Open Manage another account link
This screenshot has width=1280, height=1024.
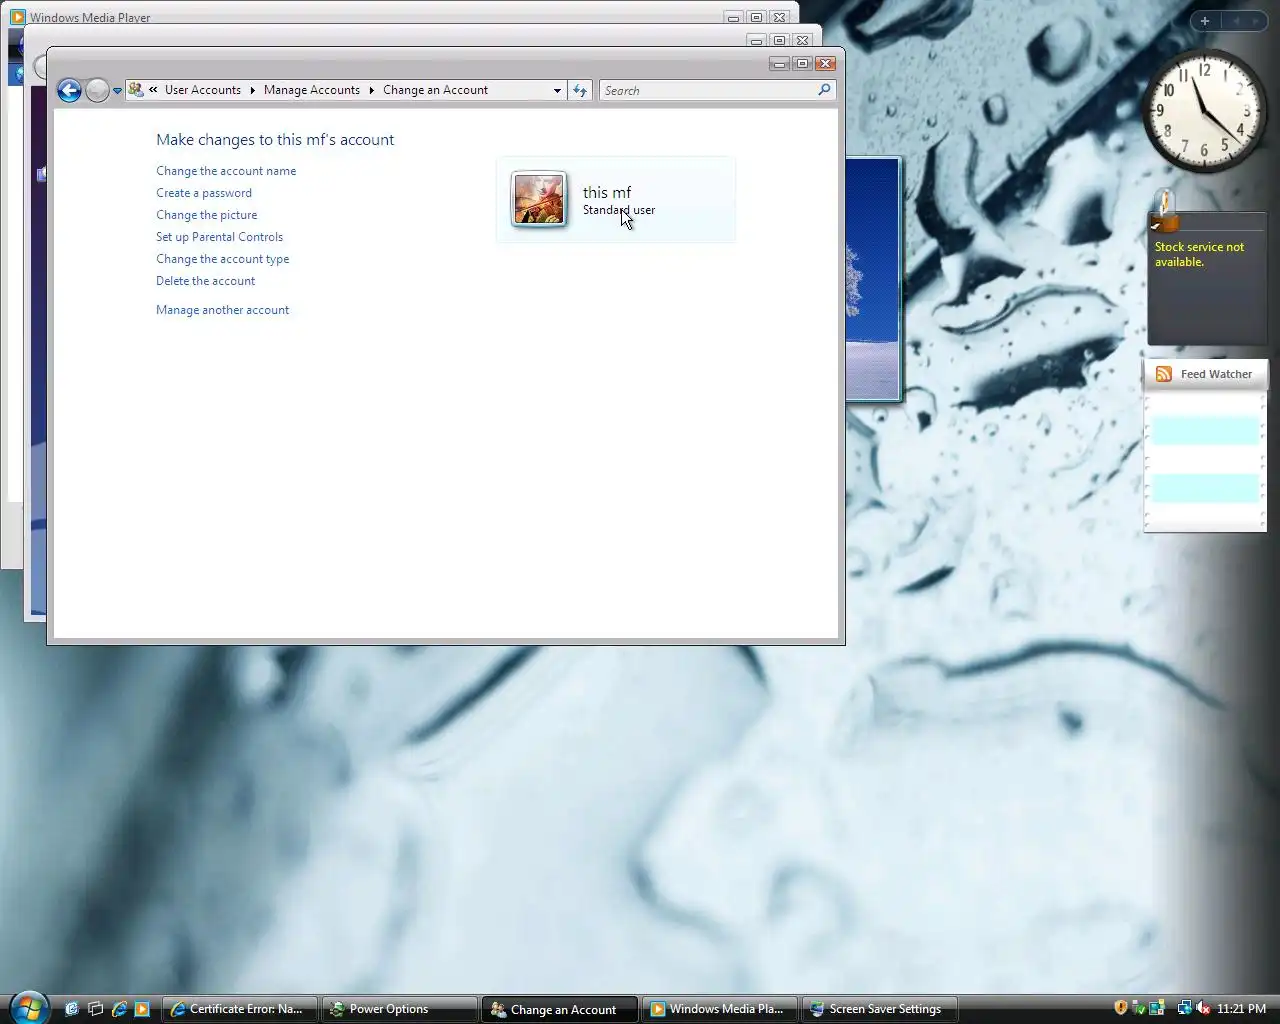tap(223, 310)
